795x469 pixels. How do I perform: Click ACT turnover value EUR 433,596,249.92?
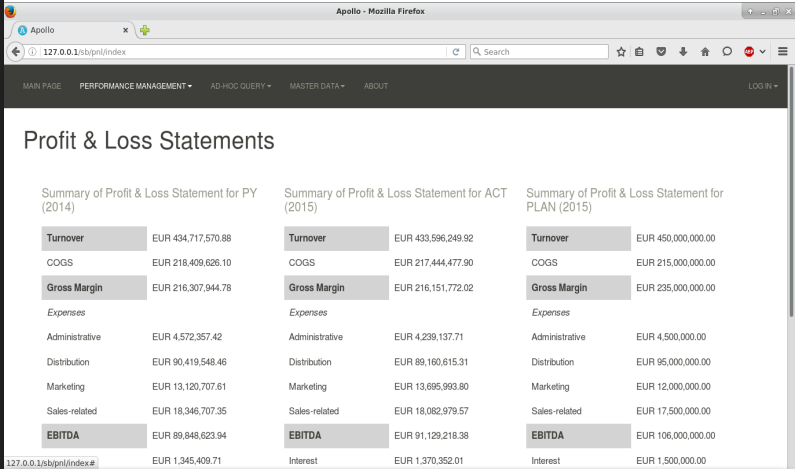pos(433,238)
